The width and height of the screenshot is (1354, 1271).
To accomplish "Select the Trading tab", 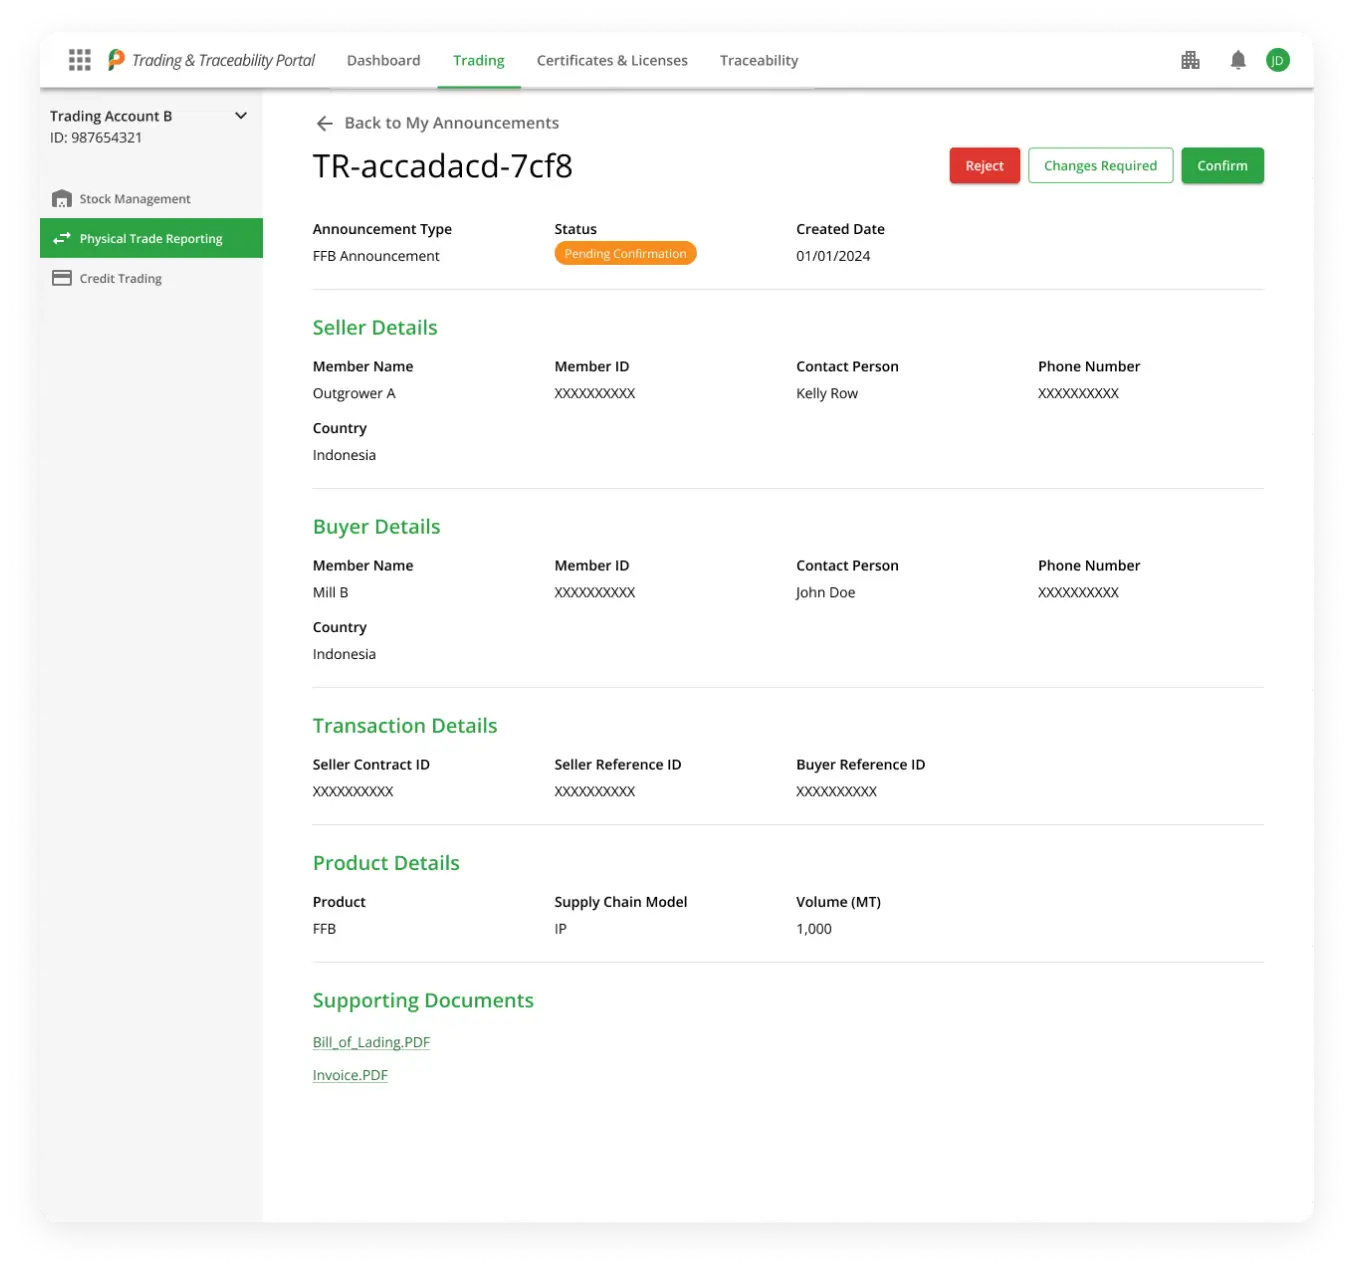I will coord(478,60).
